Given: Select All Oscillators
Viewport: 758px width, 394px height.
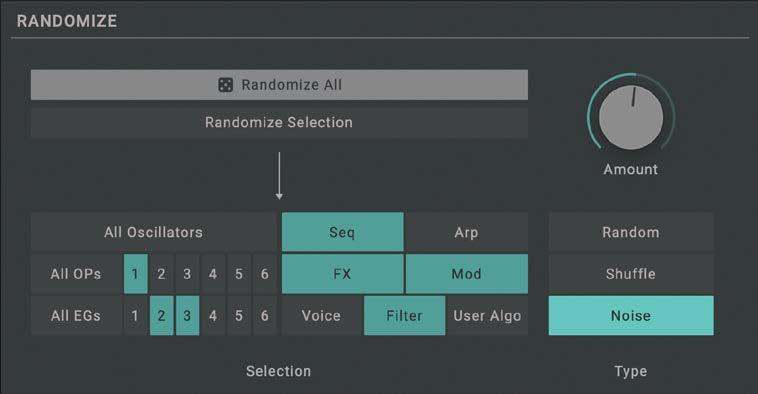Looking at the screenshot, I should (153, 232).
